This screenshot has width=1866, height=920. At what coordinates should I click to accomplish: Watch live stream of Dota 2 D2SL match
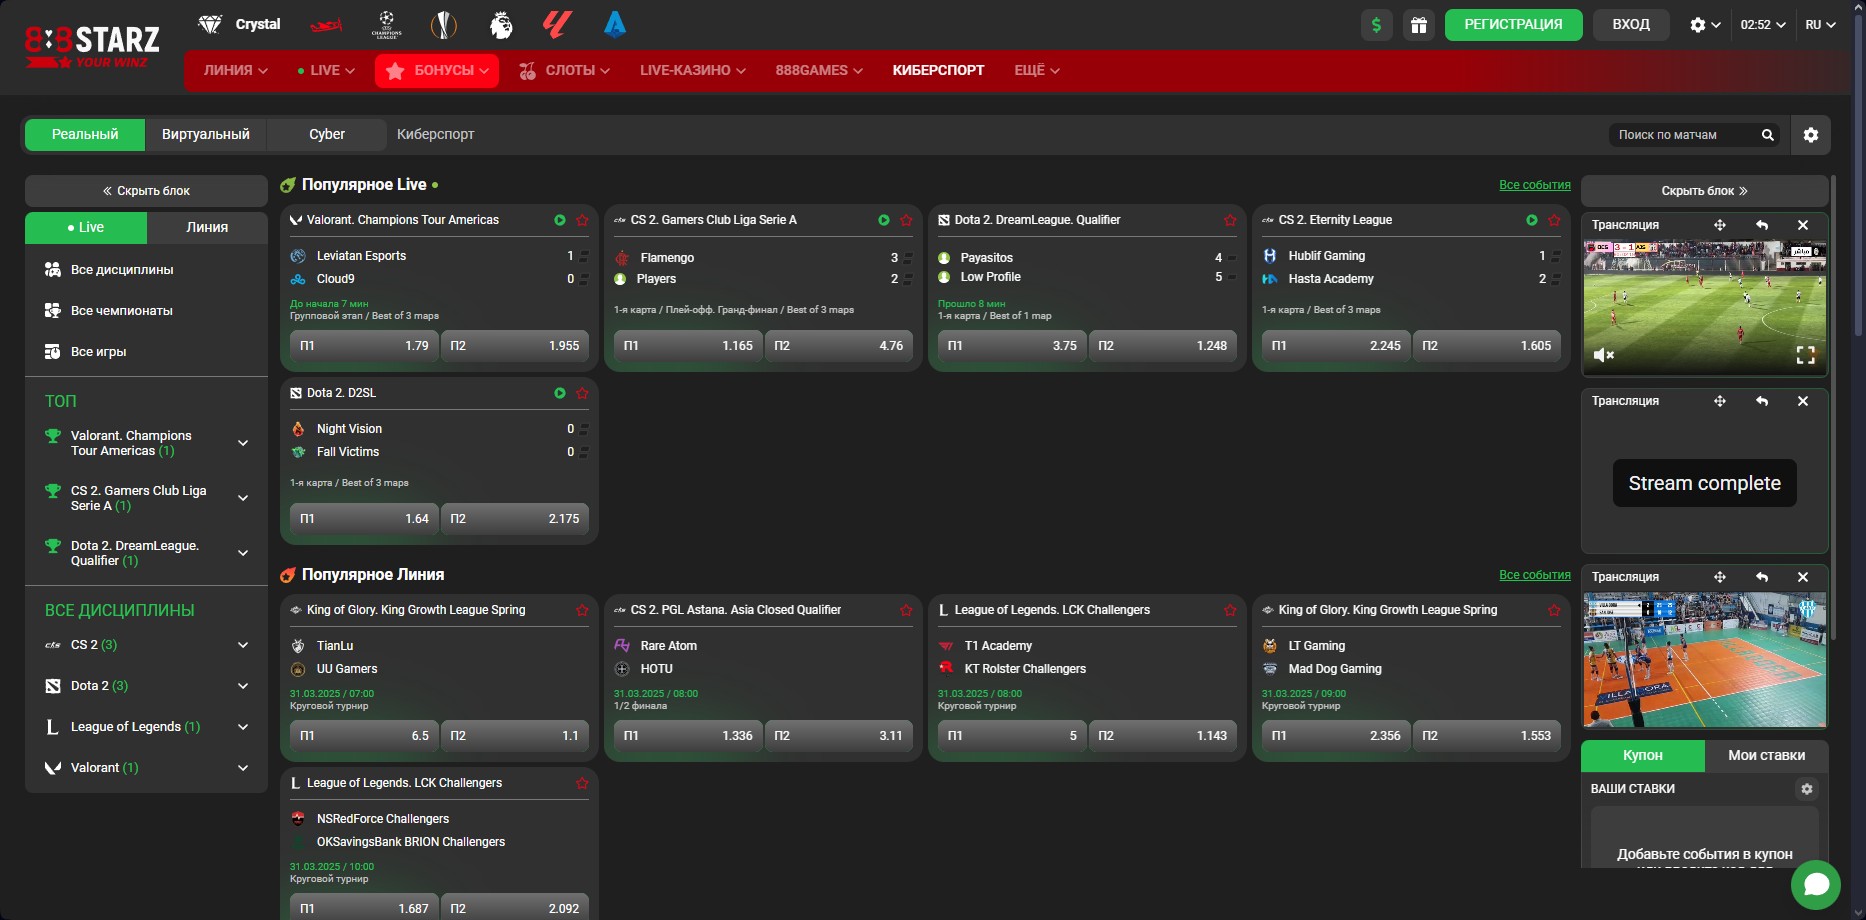(x=560, y=393)
